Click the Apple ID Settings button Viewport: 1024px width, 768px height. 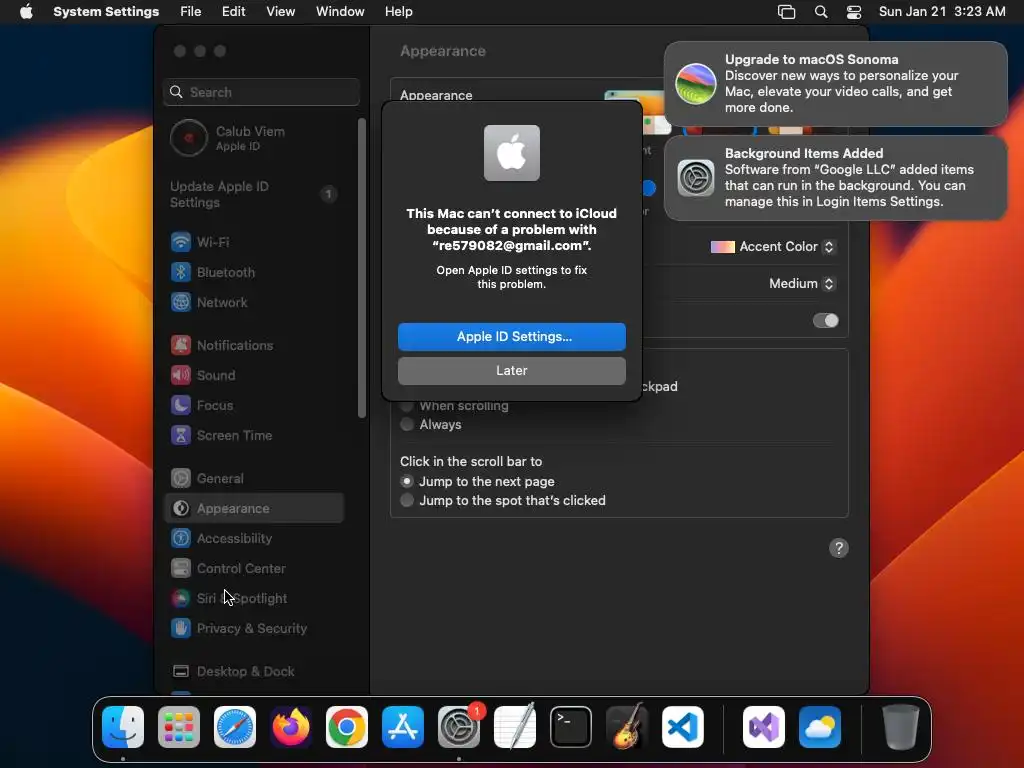(x=512, y=337)
